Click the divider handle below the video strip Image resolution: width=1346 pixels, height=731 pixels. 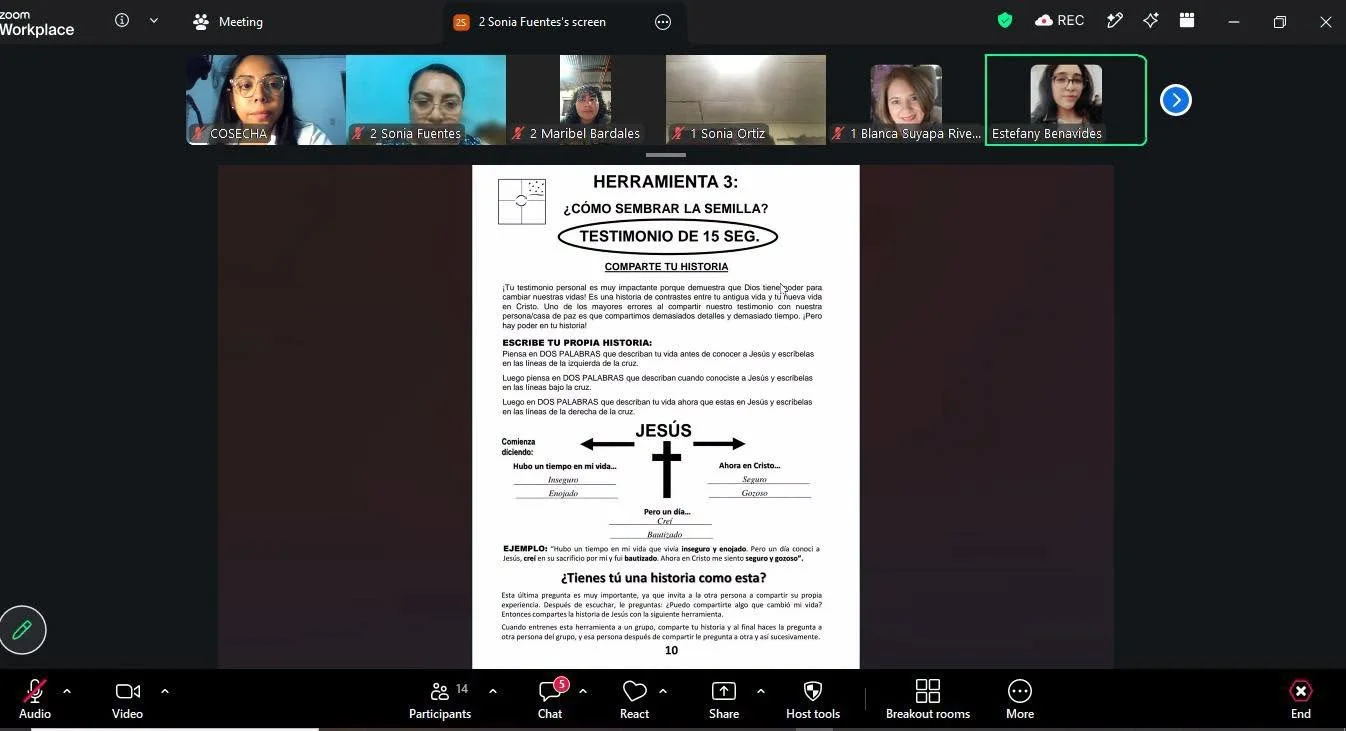point(666,155)
